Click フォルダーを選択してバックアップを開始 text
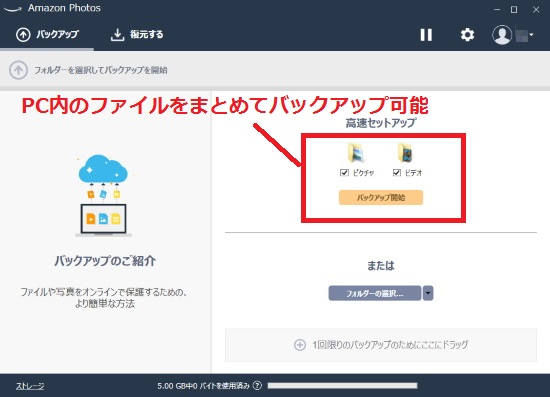Viewport: 550px width, 397px height. click(101, 70)
